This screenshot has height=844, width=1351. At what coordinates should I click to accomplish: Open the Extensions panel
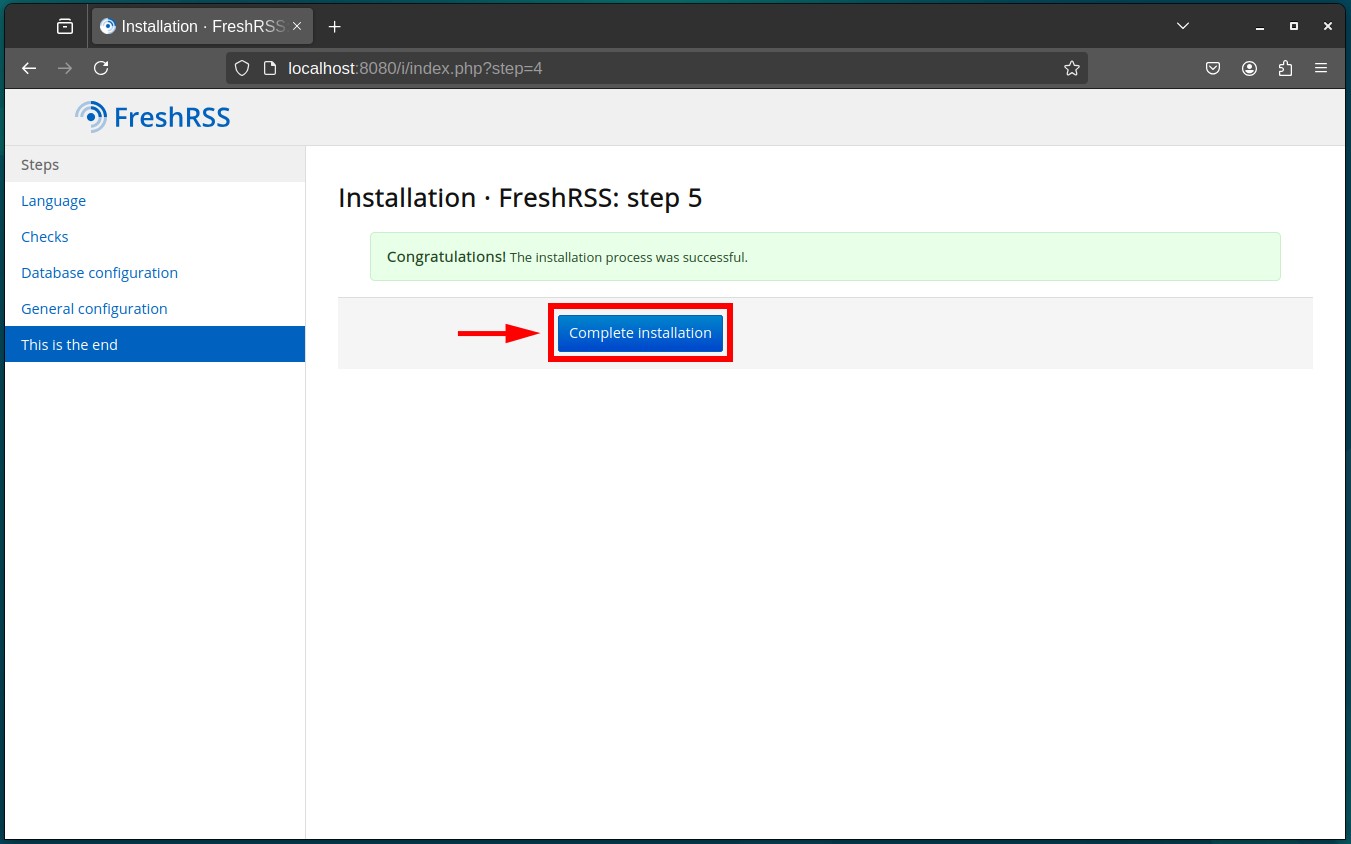[1285, 68]
